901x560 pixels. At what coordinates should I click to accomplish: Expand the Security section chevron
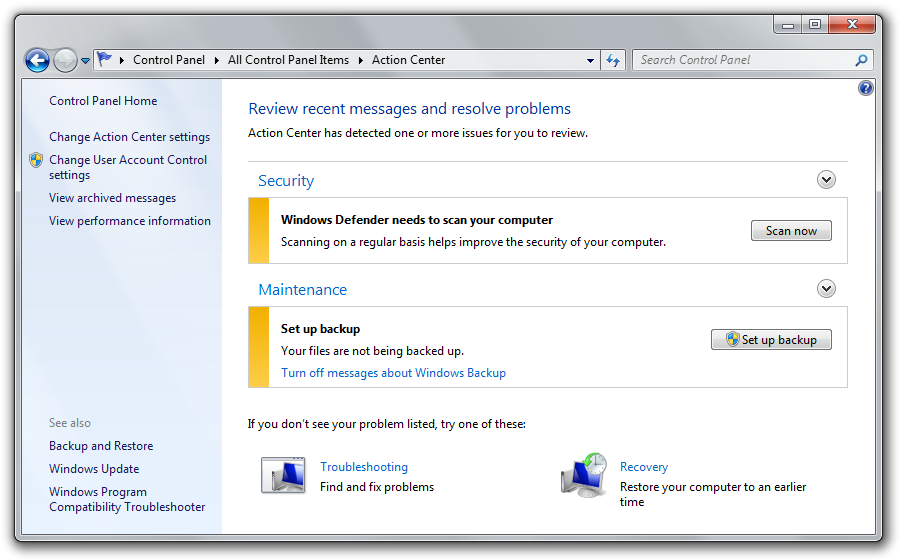point(826,180)
